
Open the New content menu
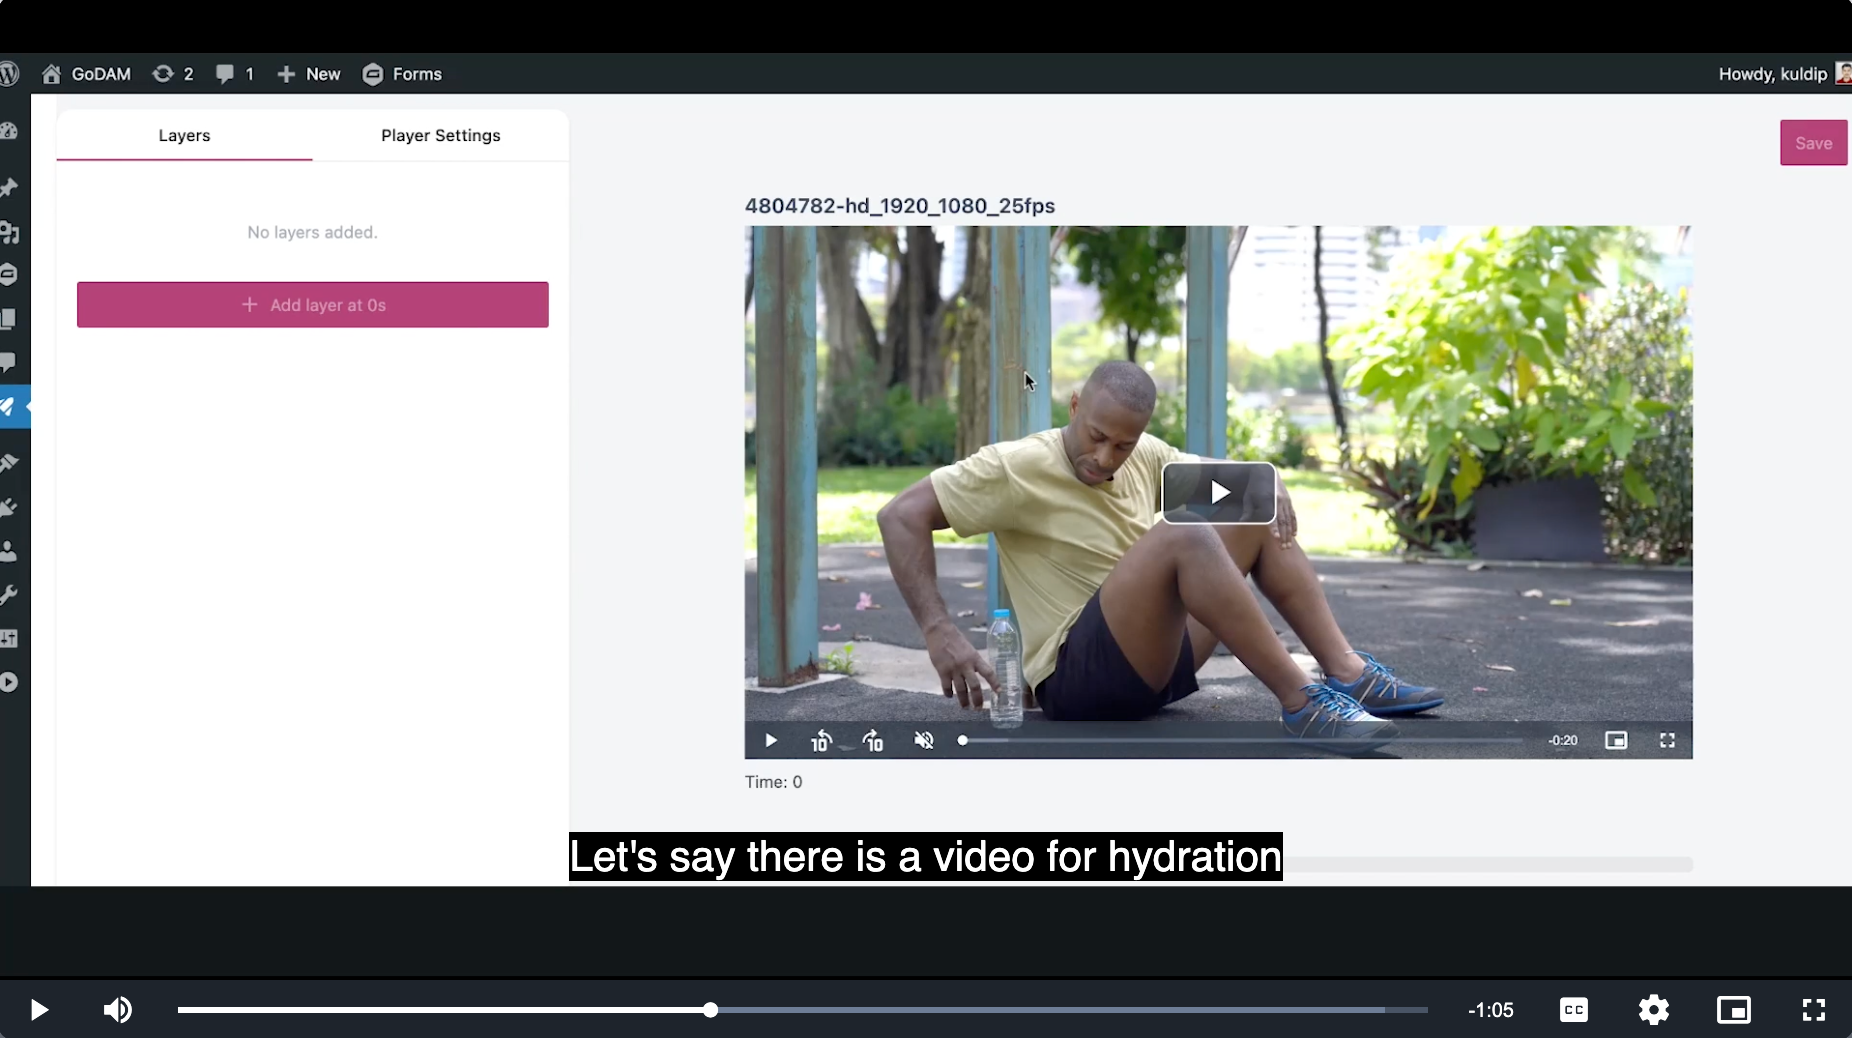pyautogui.click(x=309, y=74)
